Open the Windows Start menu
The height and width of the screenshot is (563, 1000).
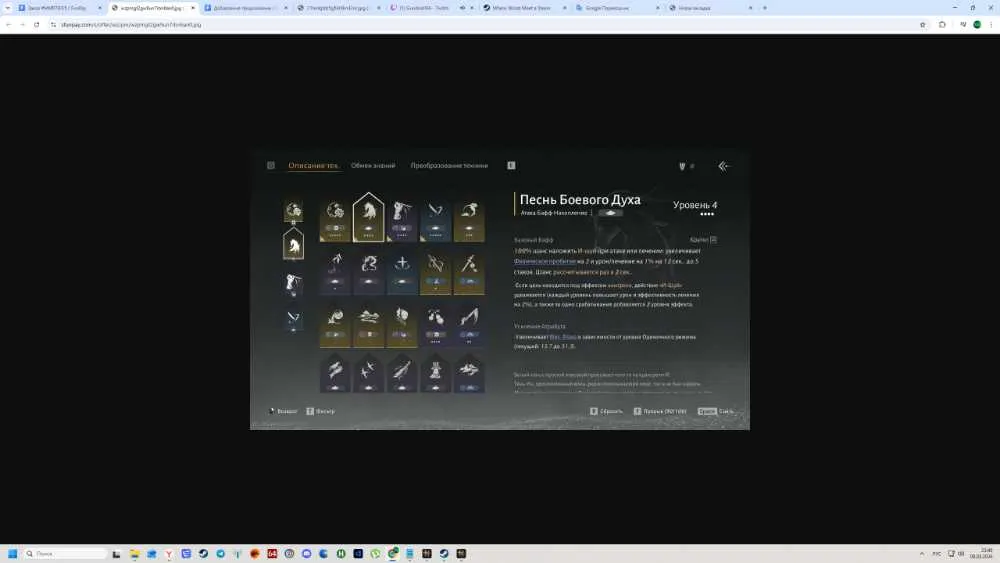tap(12, 553)
